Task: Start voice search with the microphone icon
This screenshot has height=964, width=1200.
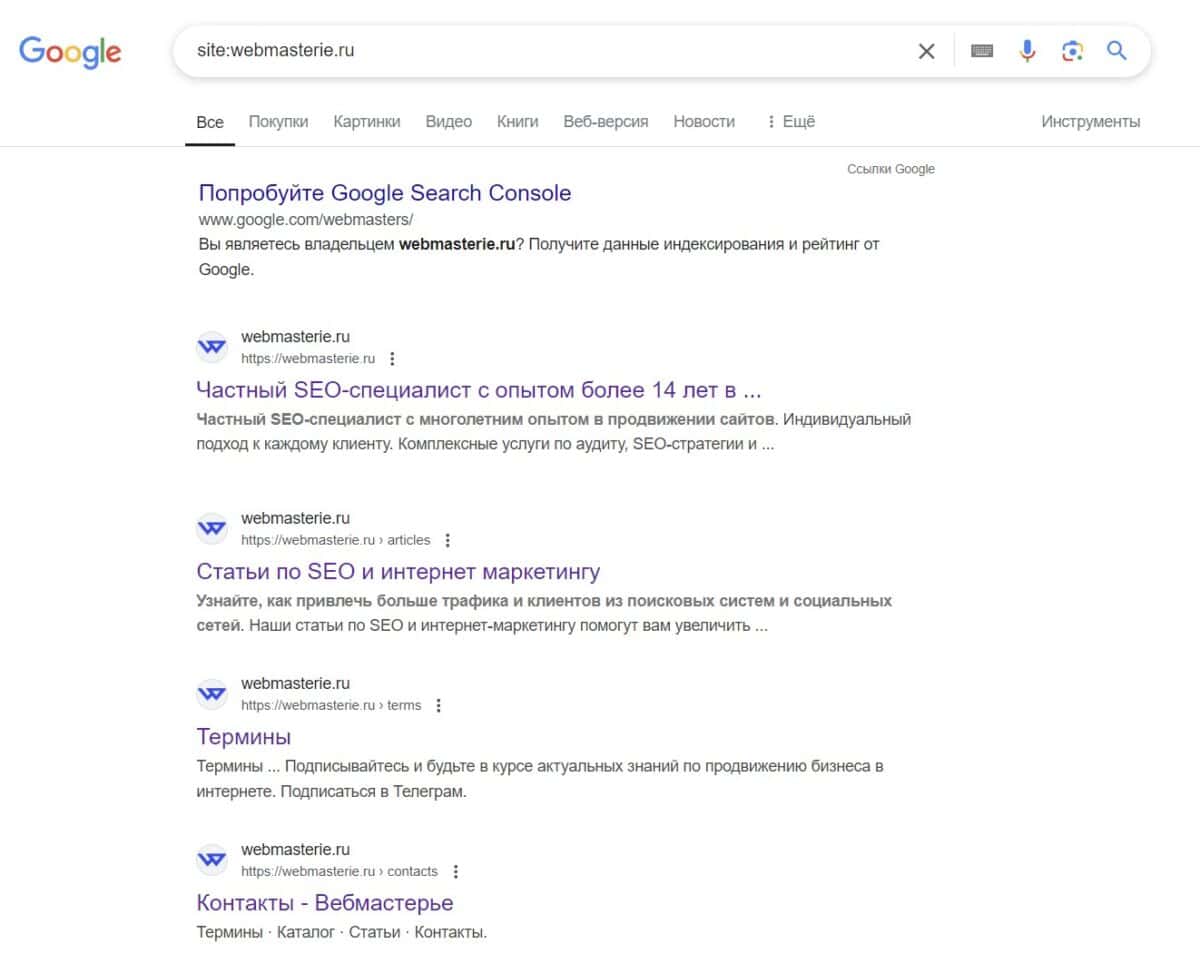Action: coord(1027,51)
